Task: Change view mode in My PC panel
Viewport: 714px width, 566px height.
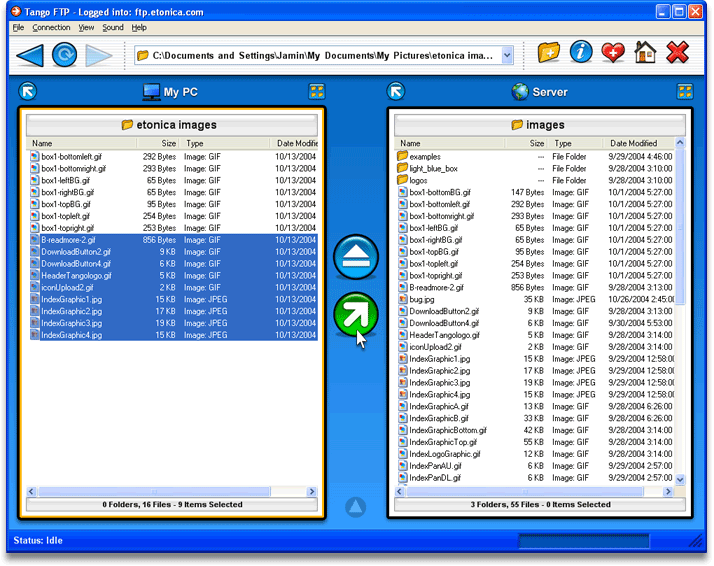Action: (x=317, y=91)
